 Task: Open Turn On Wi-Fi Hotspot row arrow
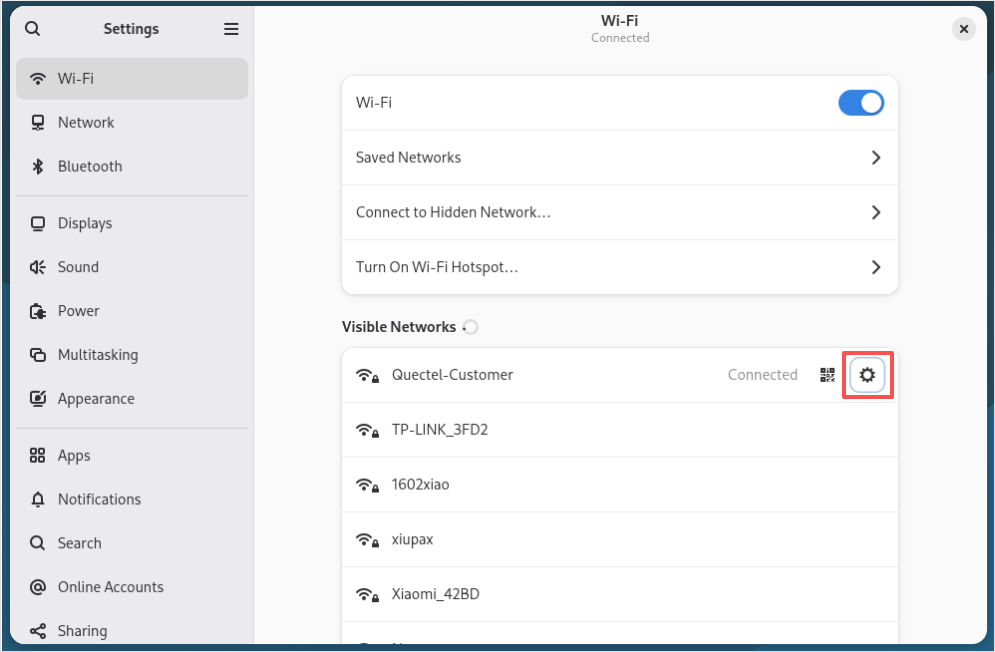pyautogui.click(x=876, y=267)
